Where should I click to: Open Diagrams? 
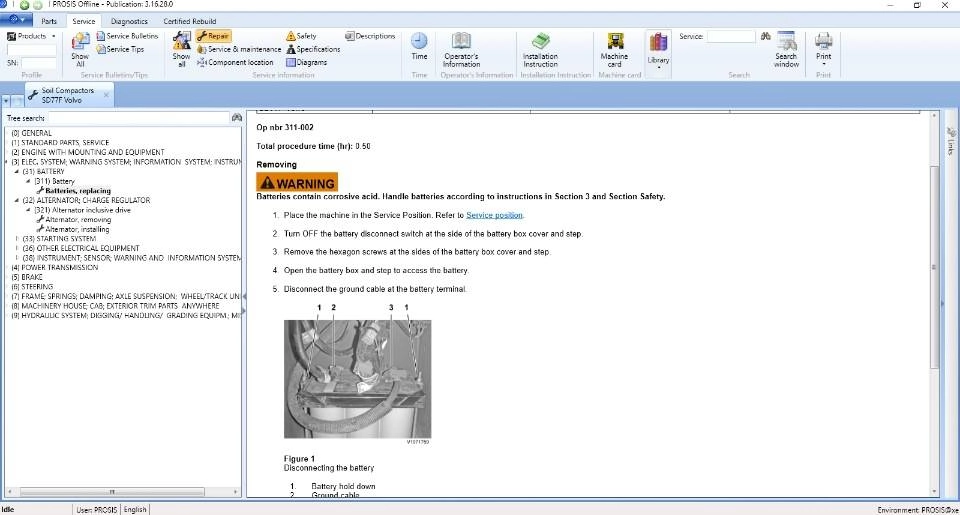tap(307, 62)
